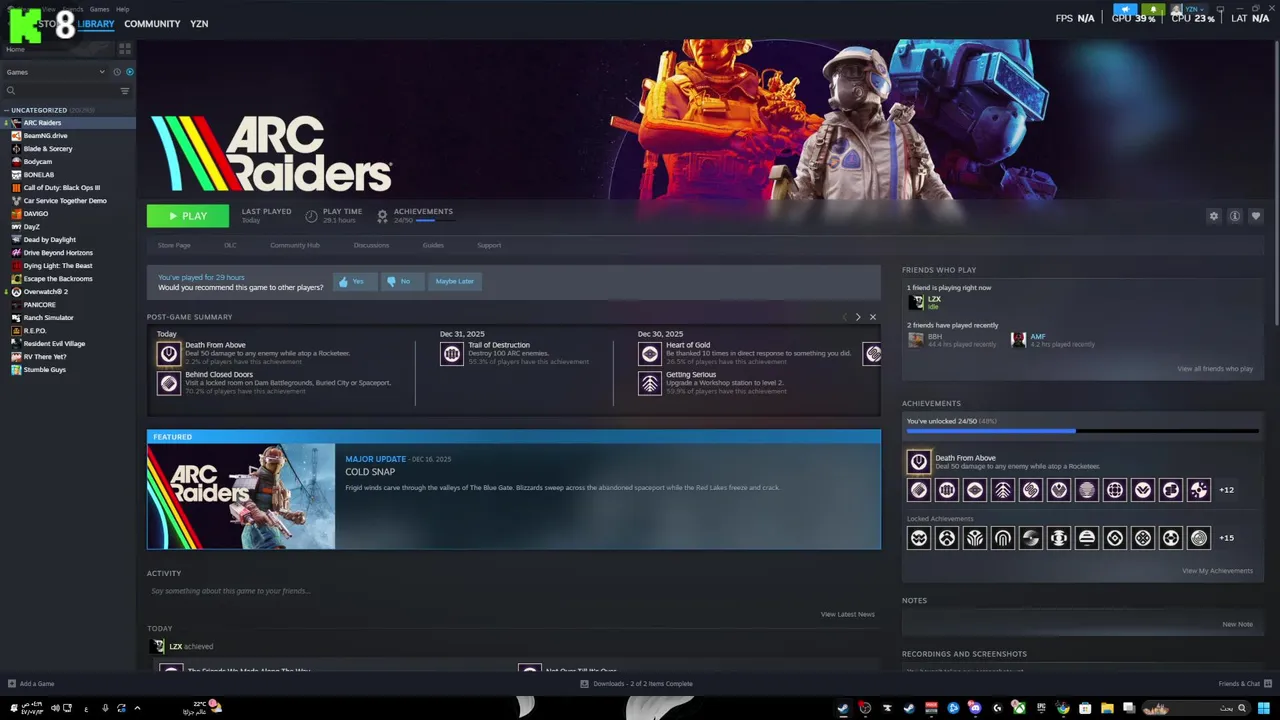The image size is (1280, 720).
Task: Open Downloads status in bottom bar
Action: 636,684
